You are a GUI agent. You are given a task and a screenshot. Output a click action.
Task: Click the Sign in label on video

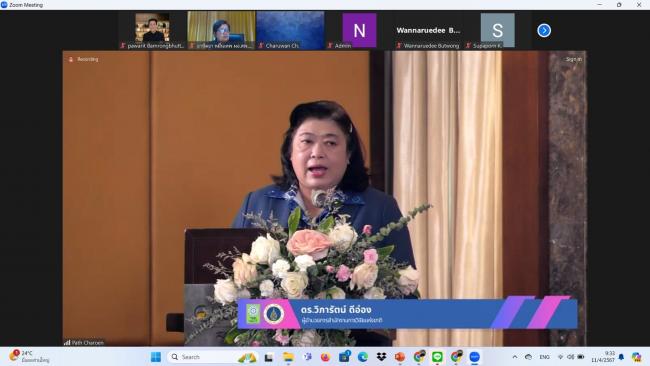pyautogui.click(x=574, y=59)
